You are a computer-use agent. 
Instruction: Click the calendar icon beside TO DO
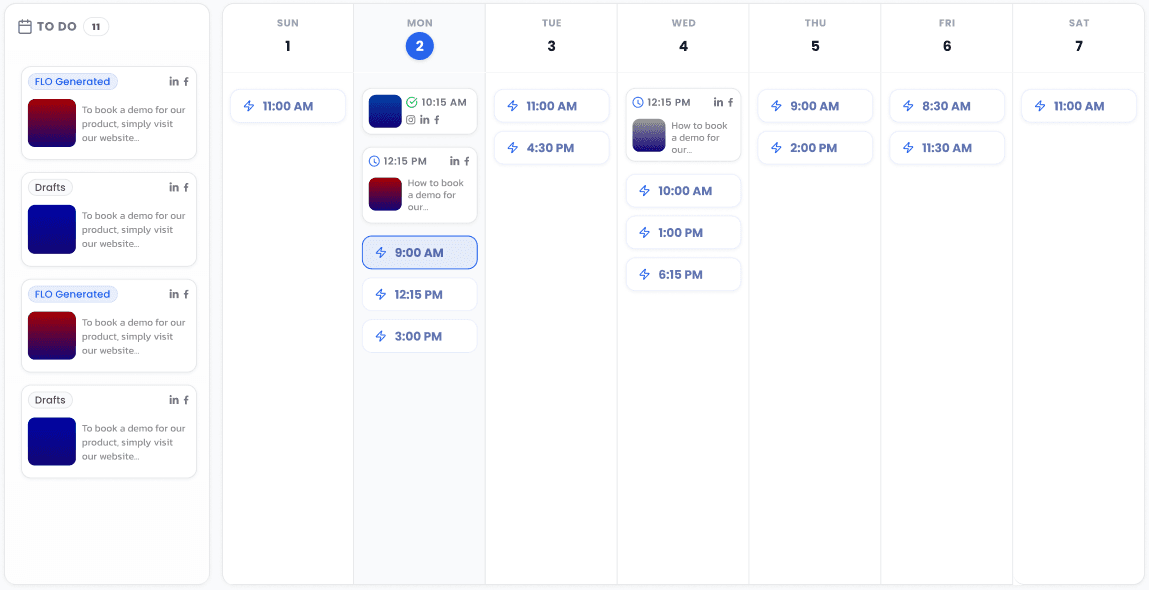[x=25, y=27]
